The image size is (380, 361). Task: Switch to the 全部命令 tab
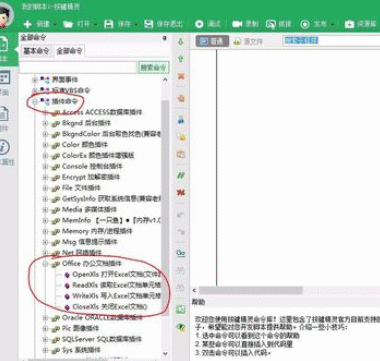coord(69,51)
